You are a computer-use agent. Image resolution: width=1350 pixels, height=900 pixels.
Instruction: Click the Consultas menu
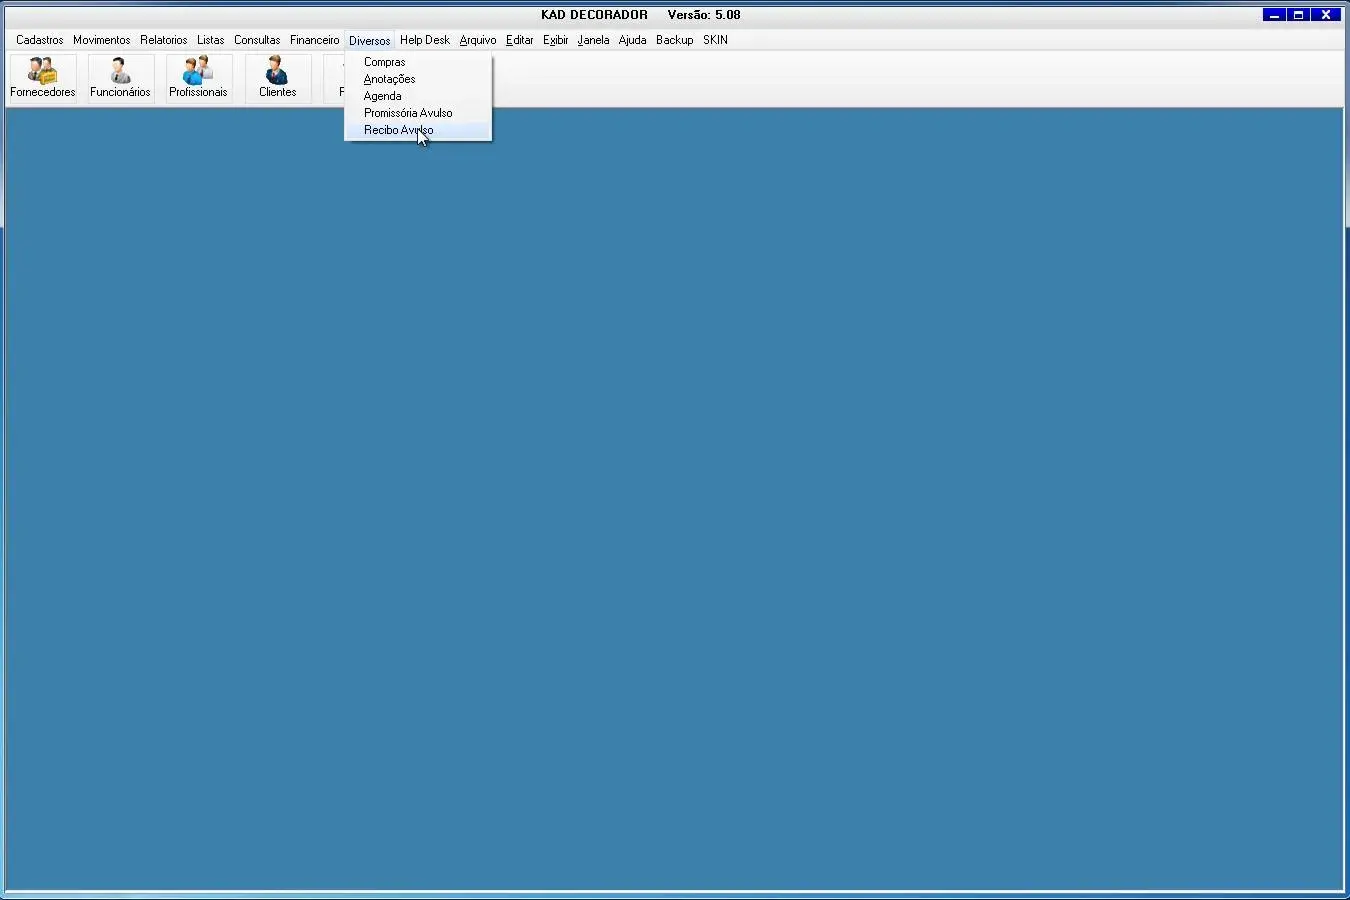[x=257, y=40]
